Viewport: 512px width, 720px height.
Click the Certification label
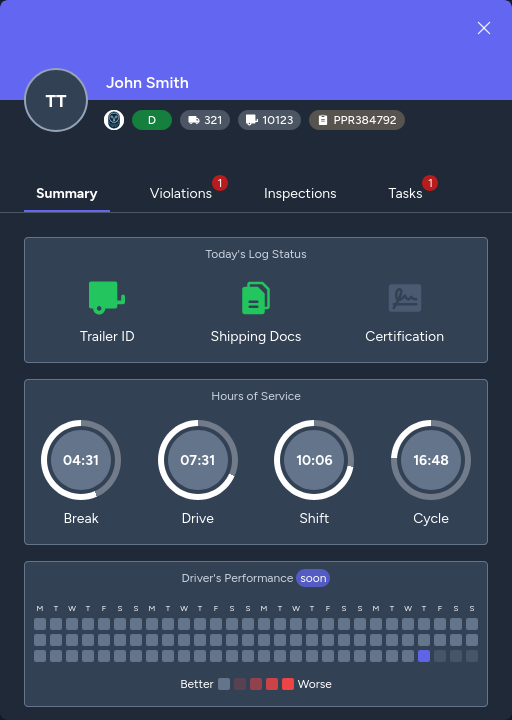pos(405,337)
